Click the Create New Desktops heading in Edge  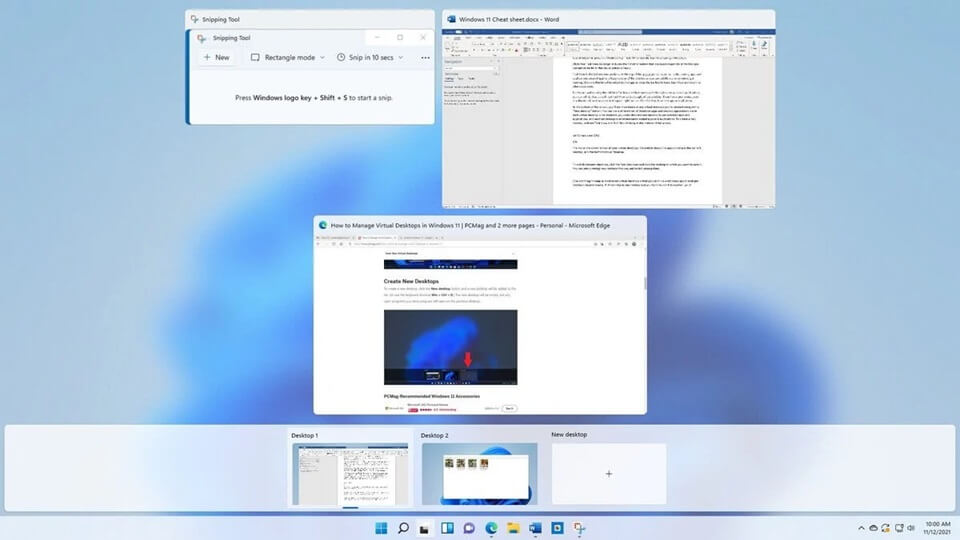click(x=411, y=281)
